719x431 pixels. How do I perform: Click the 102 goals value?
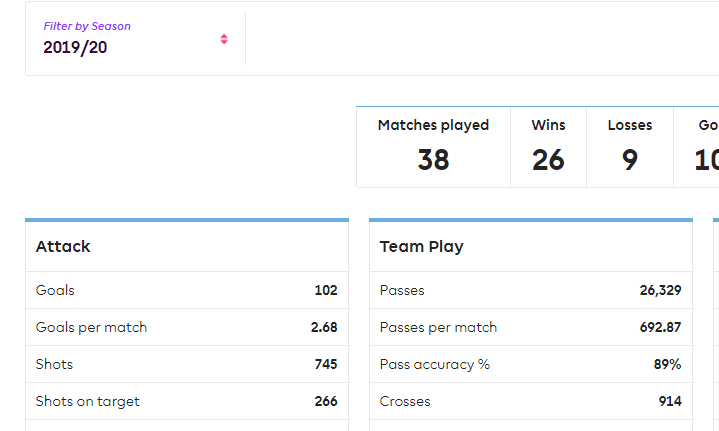pyautogui.click(x=326, y=291)
